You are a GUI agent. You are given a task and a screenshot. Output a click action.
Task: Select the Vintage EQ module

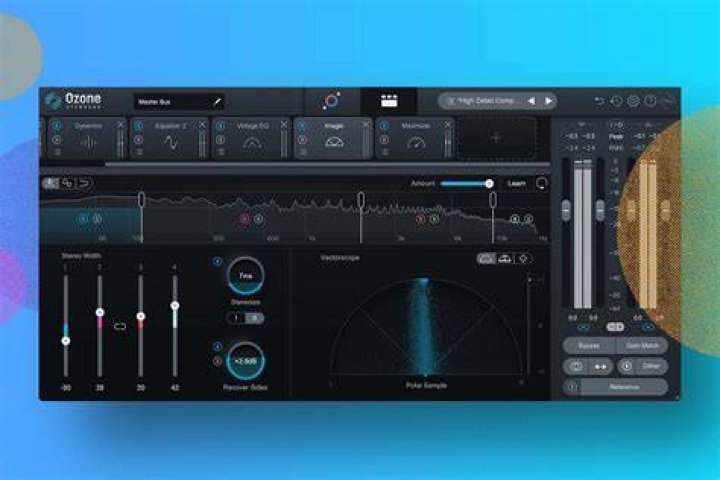[x=252, y=138]
